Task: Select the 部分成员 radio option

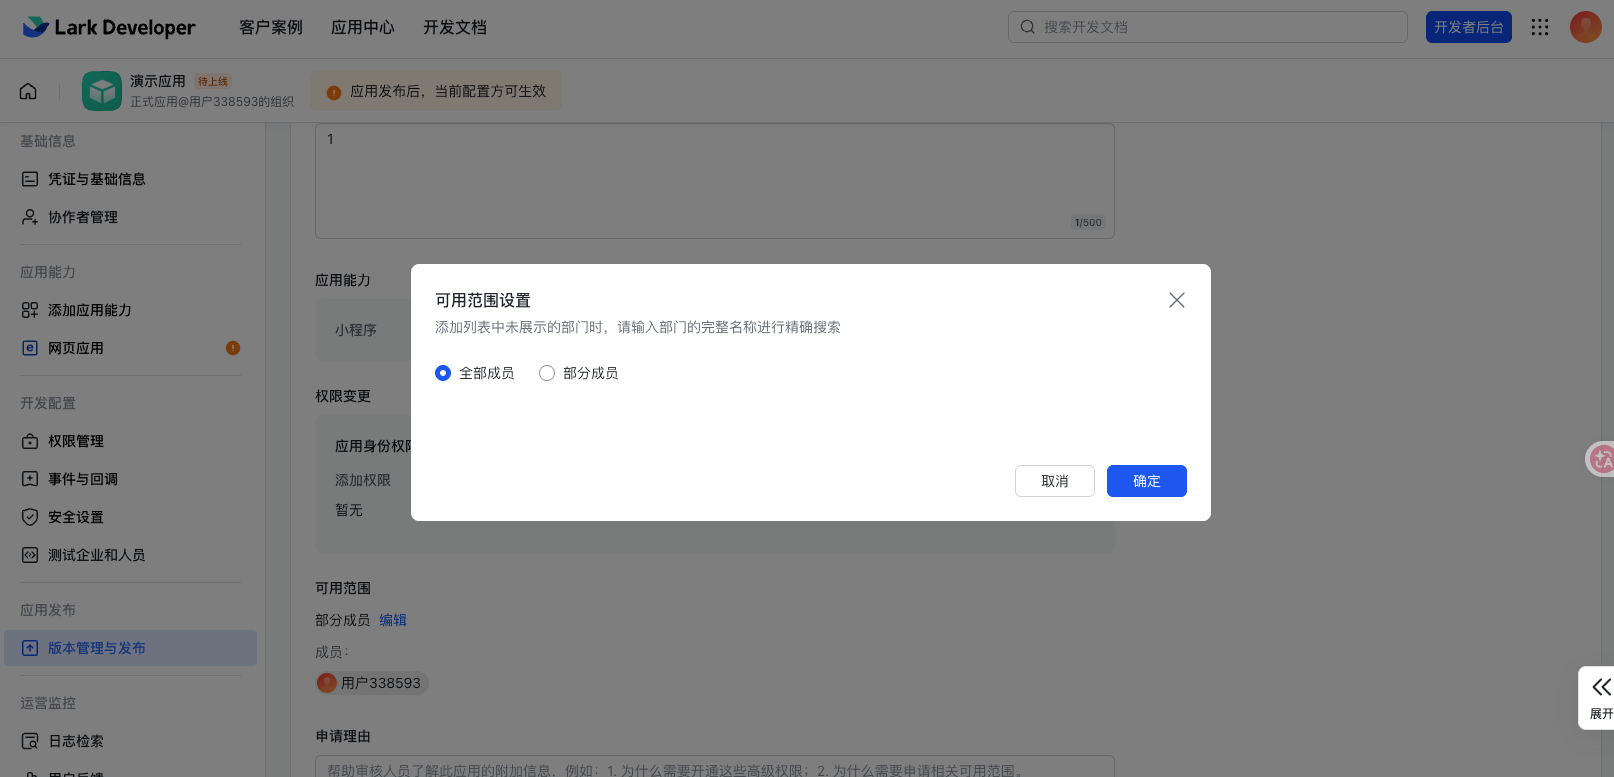Action: pos(547,373)
